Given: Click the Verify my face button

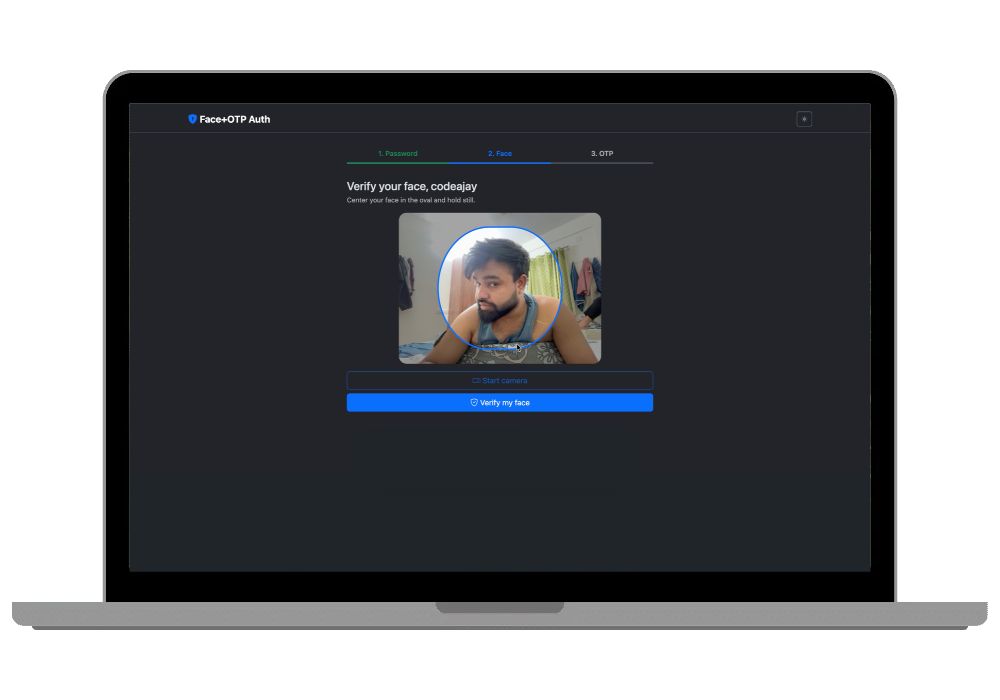Looking at the screenshot, I should point(499,403).
